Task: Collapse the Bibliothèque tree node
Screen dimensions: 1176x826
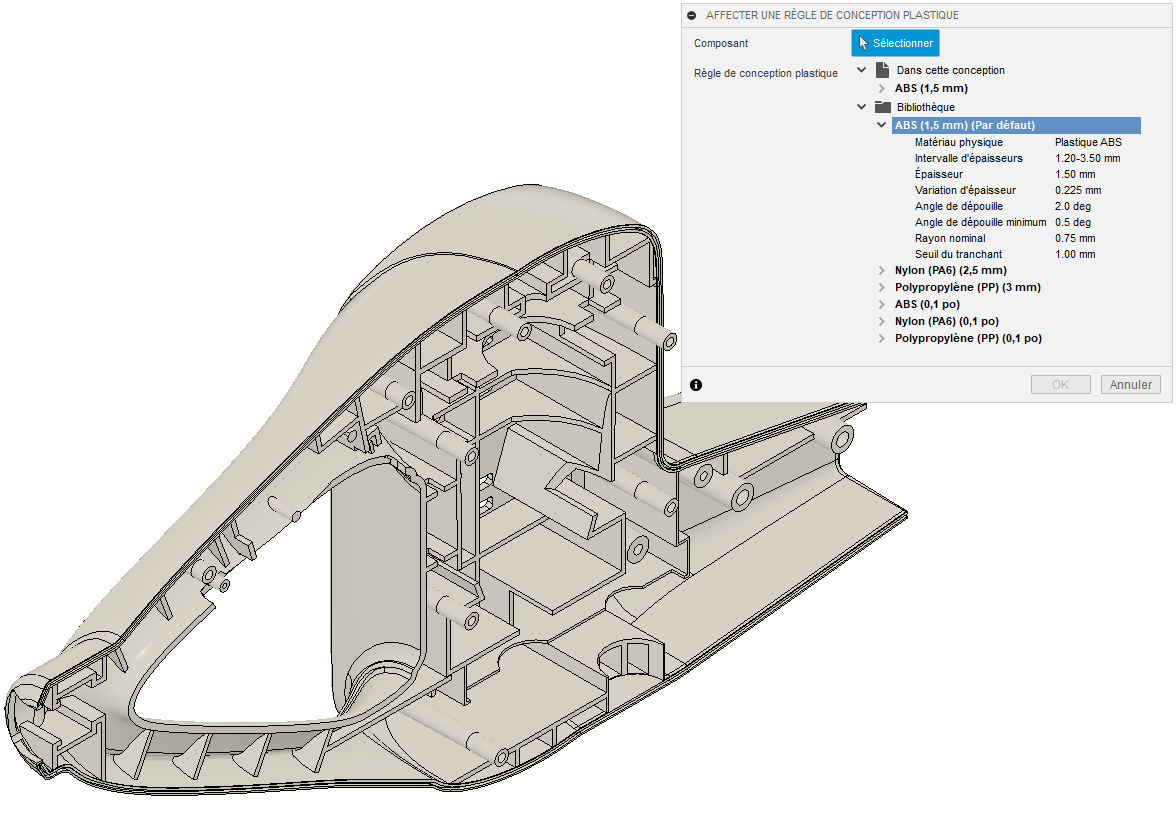Action: coord(861,107)
